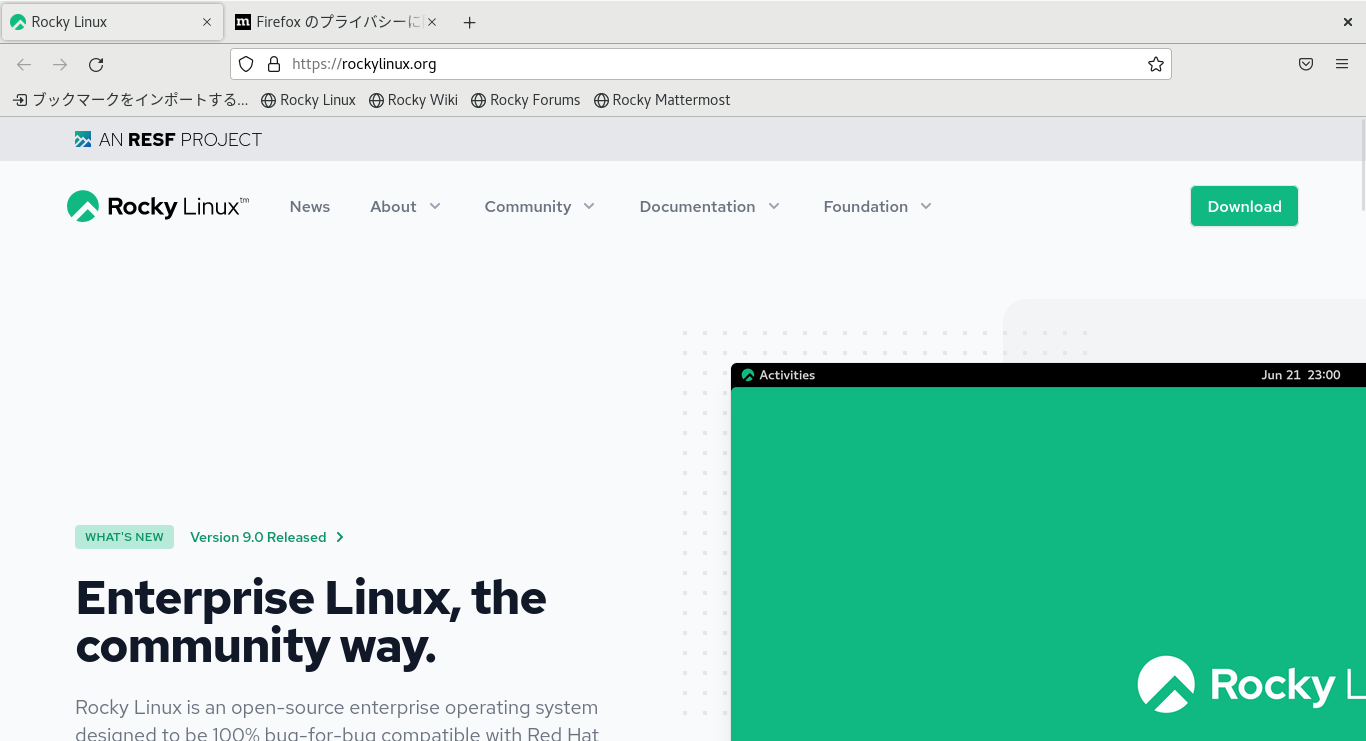Open a new tab with plus icon
The image size is (1366, 741).
point(470,22)
